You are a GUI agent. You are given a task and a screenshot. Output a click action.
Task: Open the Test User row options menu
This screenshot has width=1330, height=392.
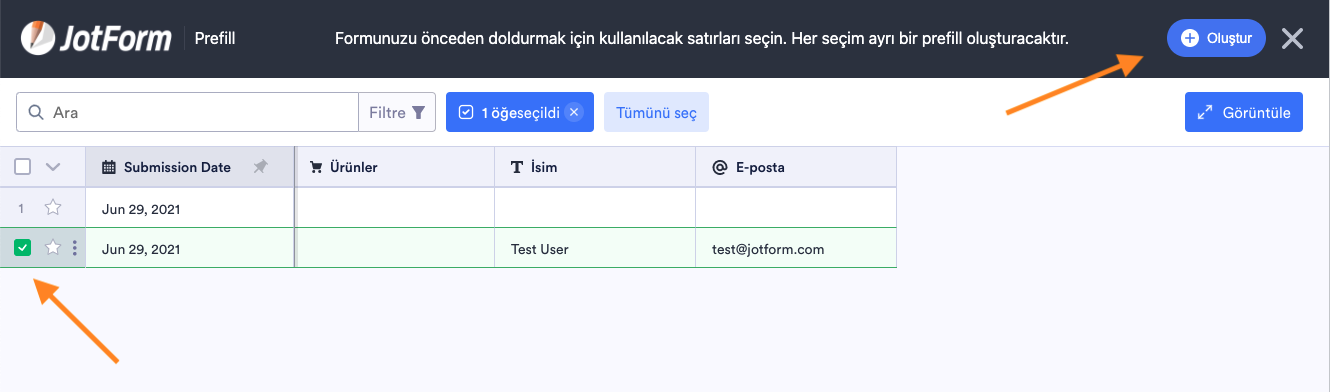(x=75, y=248)
